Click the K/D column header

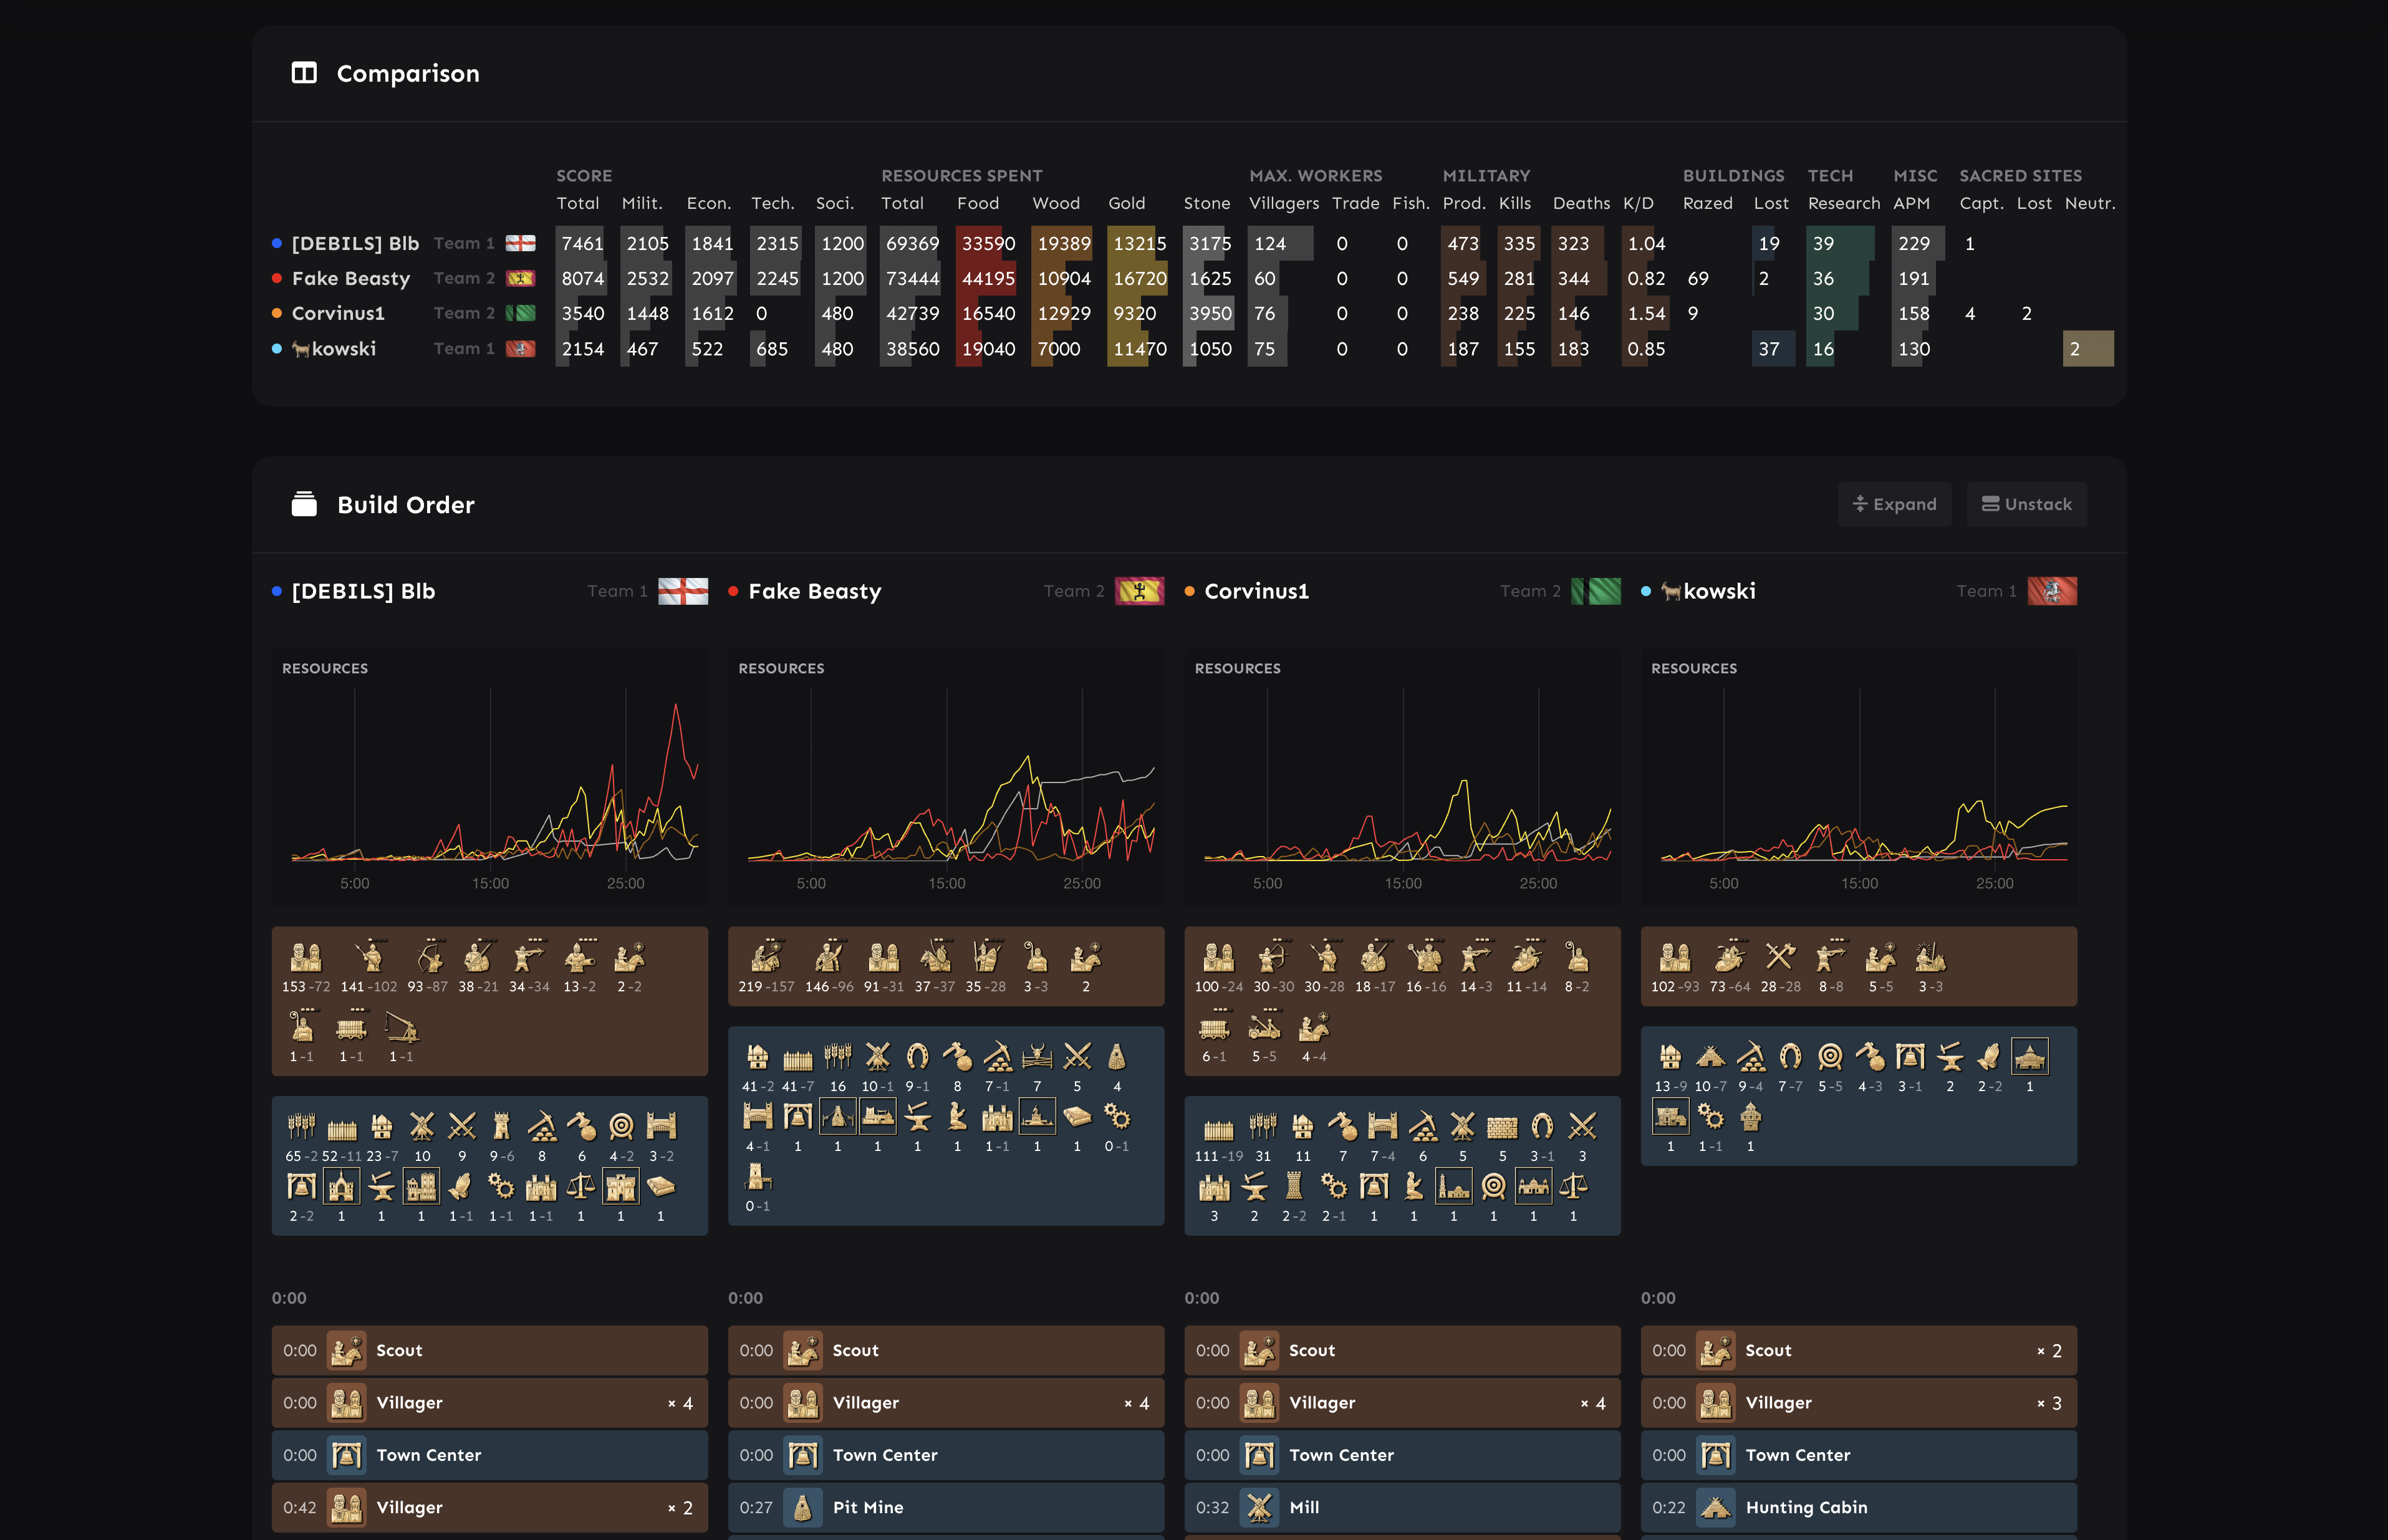tap(1637, 203)
